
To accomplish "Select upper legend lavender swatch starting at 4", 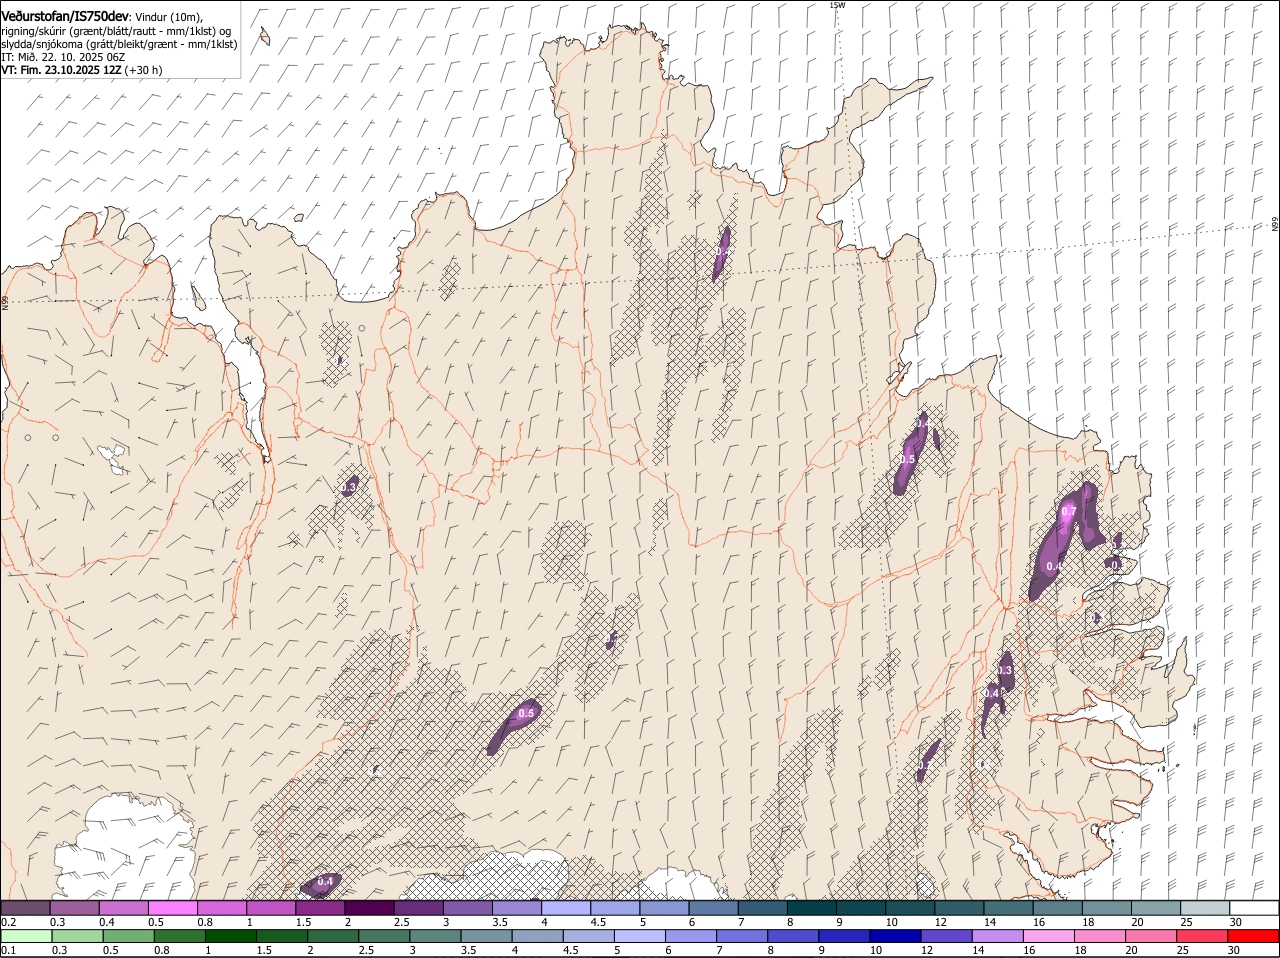I will pyautogui.click(x=565, y=908).
